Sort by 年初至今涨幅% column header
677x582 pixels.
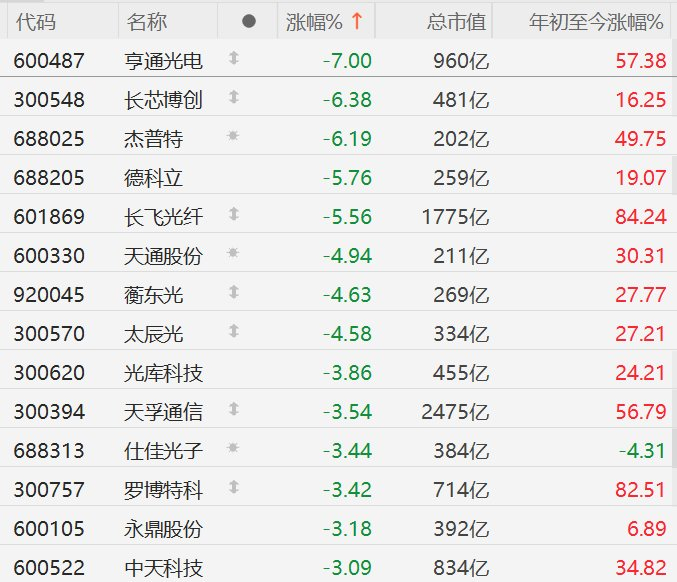click(x=596, y=22)
